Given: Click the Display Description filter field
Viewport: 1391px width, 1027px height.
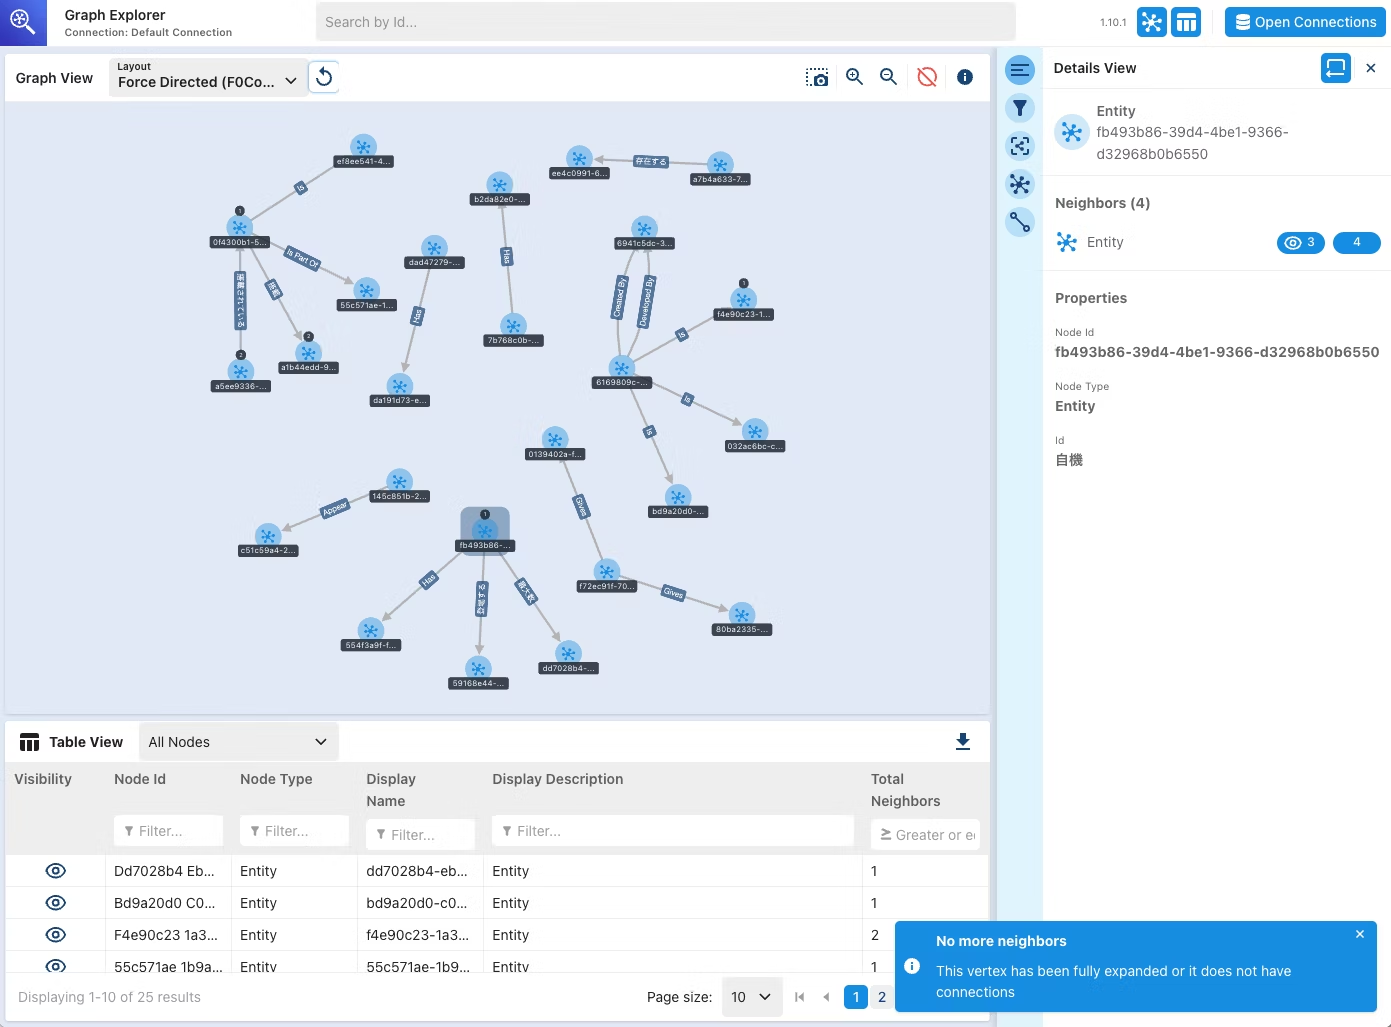Looking at the screenshot, I should click(x=673, y=831).
